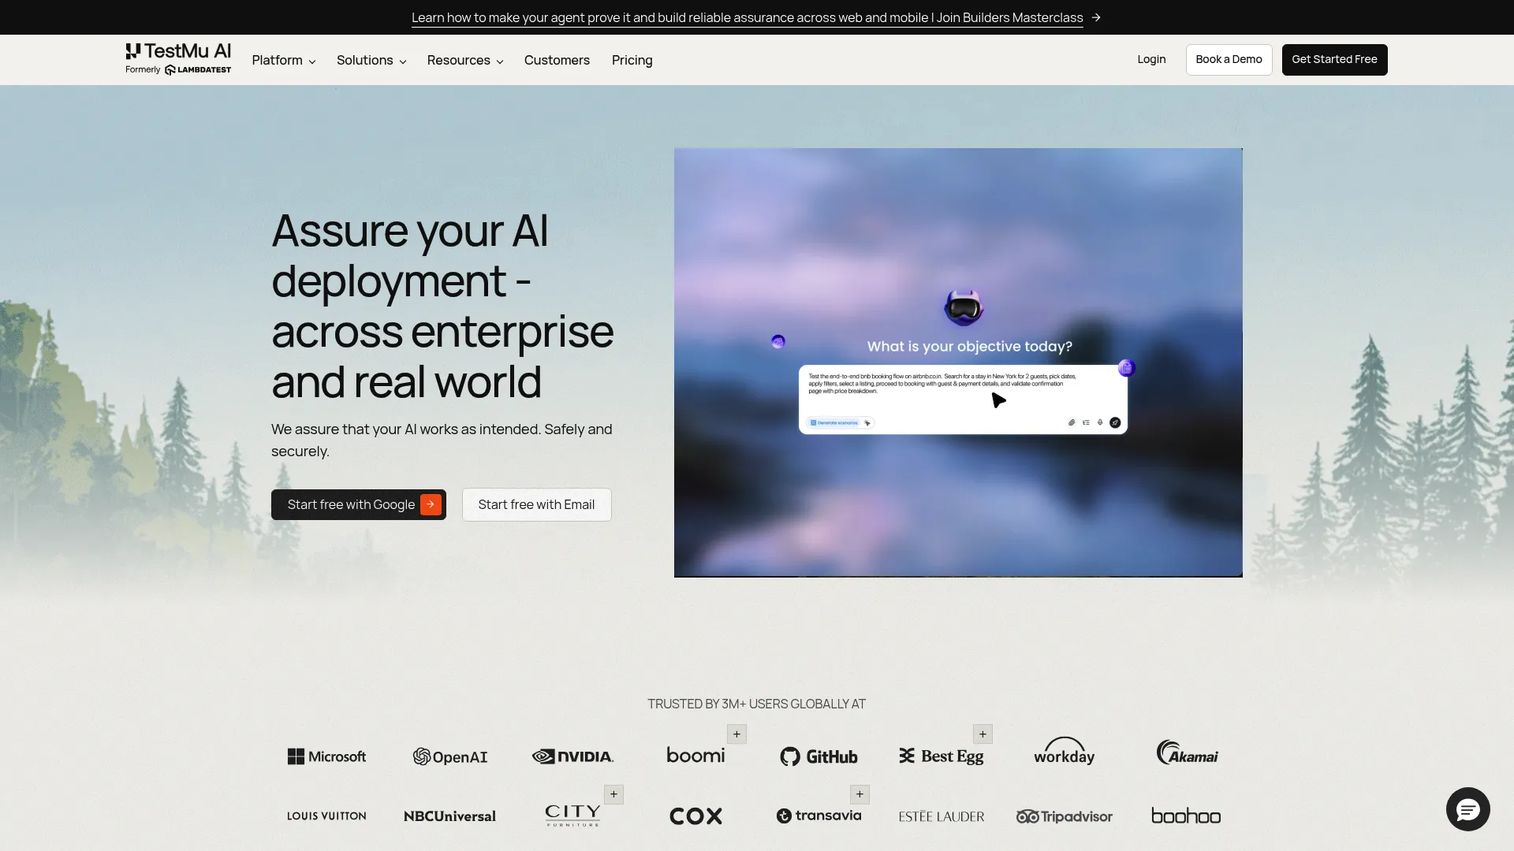Expand the plus icon beside boomi
Image resolution: width=1514 pixels, height=851 pixels.
point(737,734)
